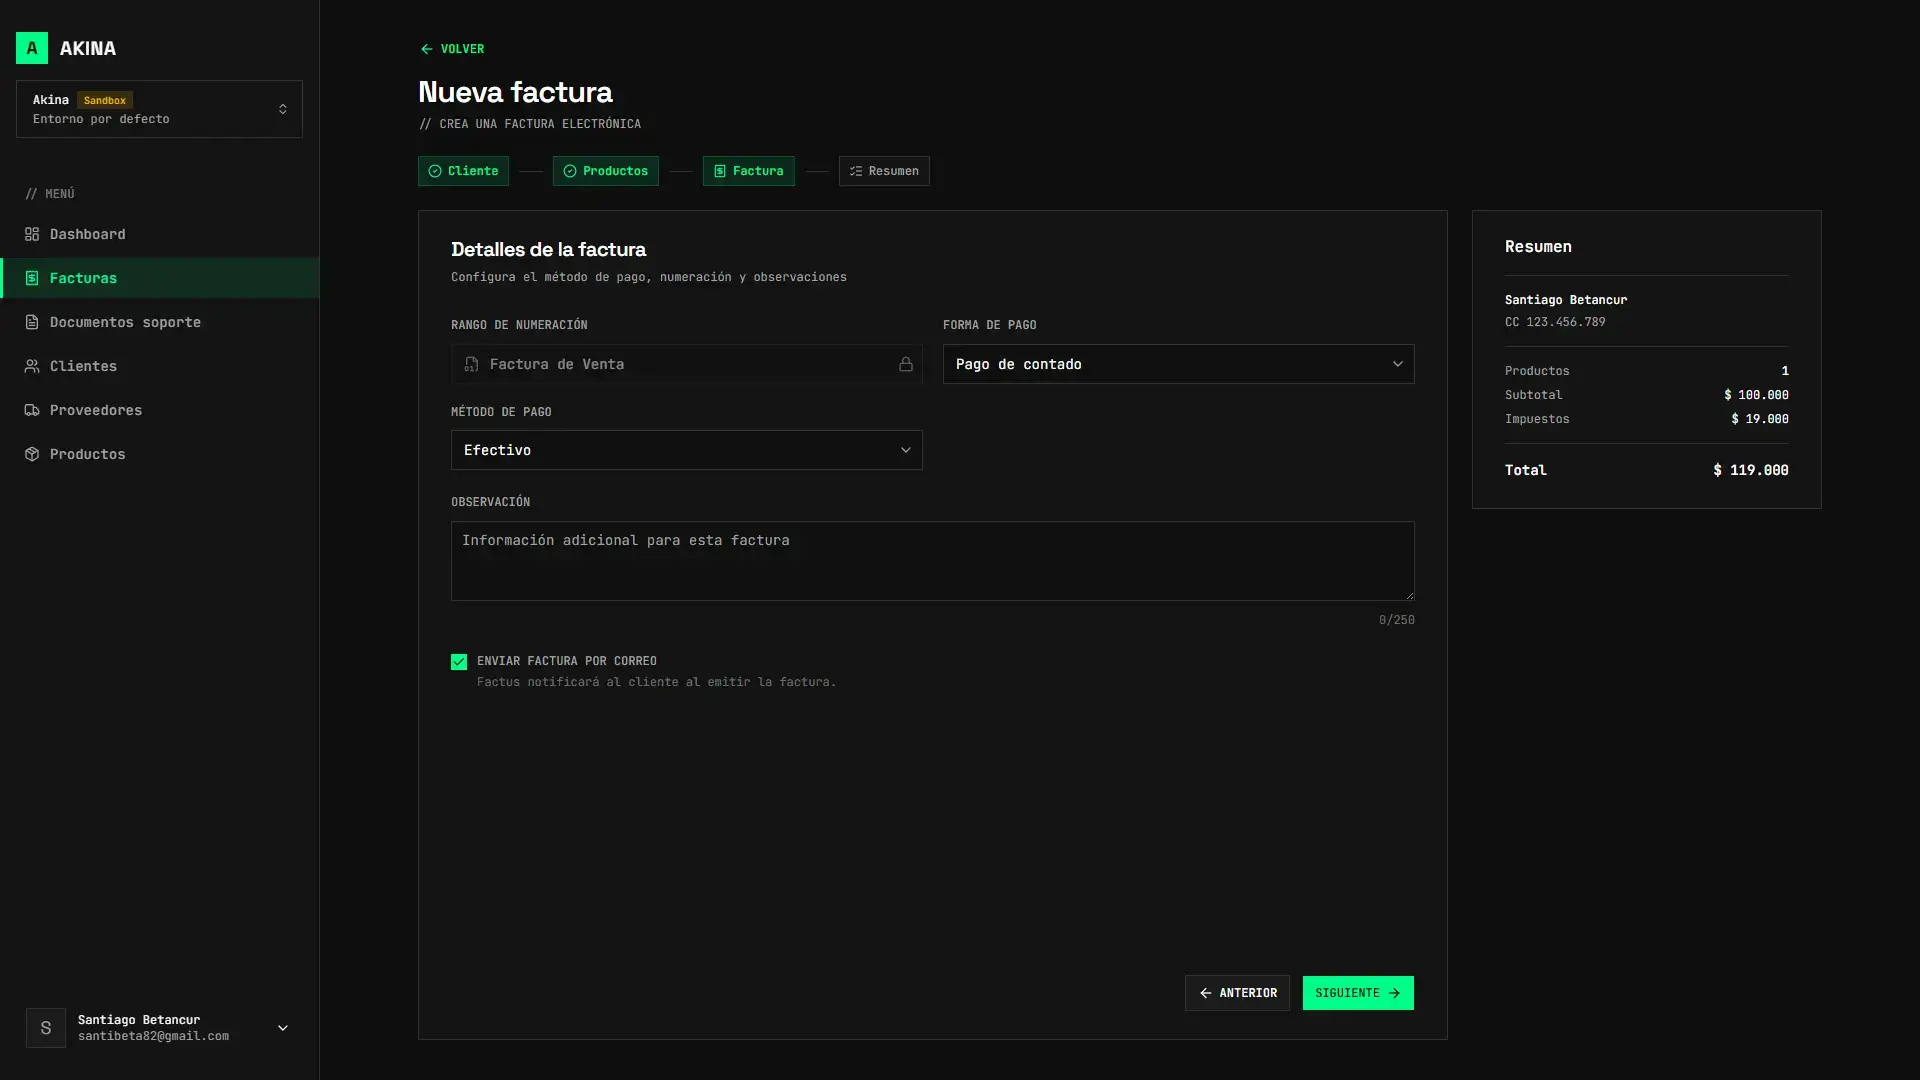Select the Factura step tab
Screen dimensions: 1920x1080
click(748, 171)
